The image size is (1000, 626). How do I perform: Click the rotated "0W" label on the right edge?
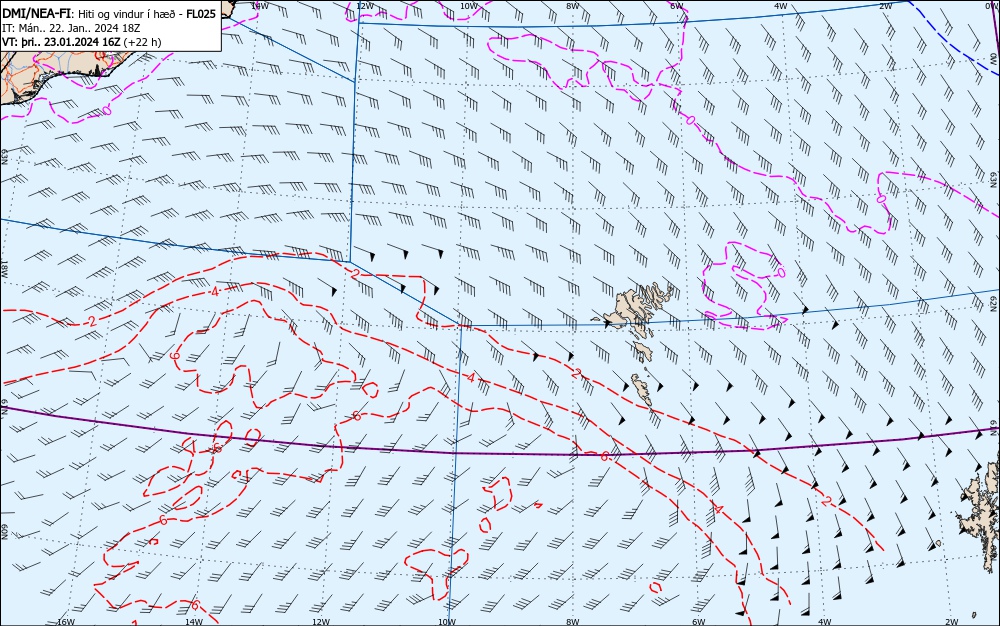pyautogui.click(x=994, y=58)
